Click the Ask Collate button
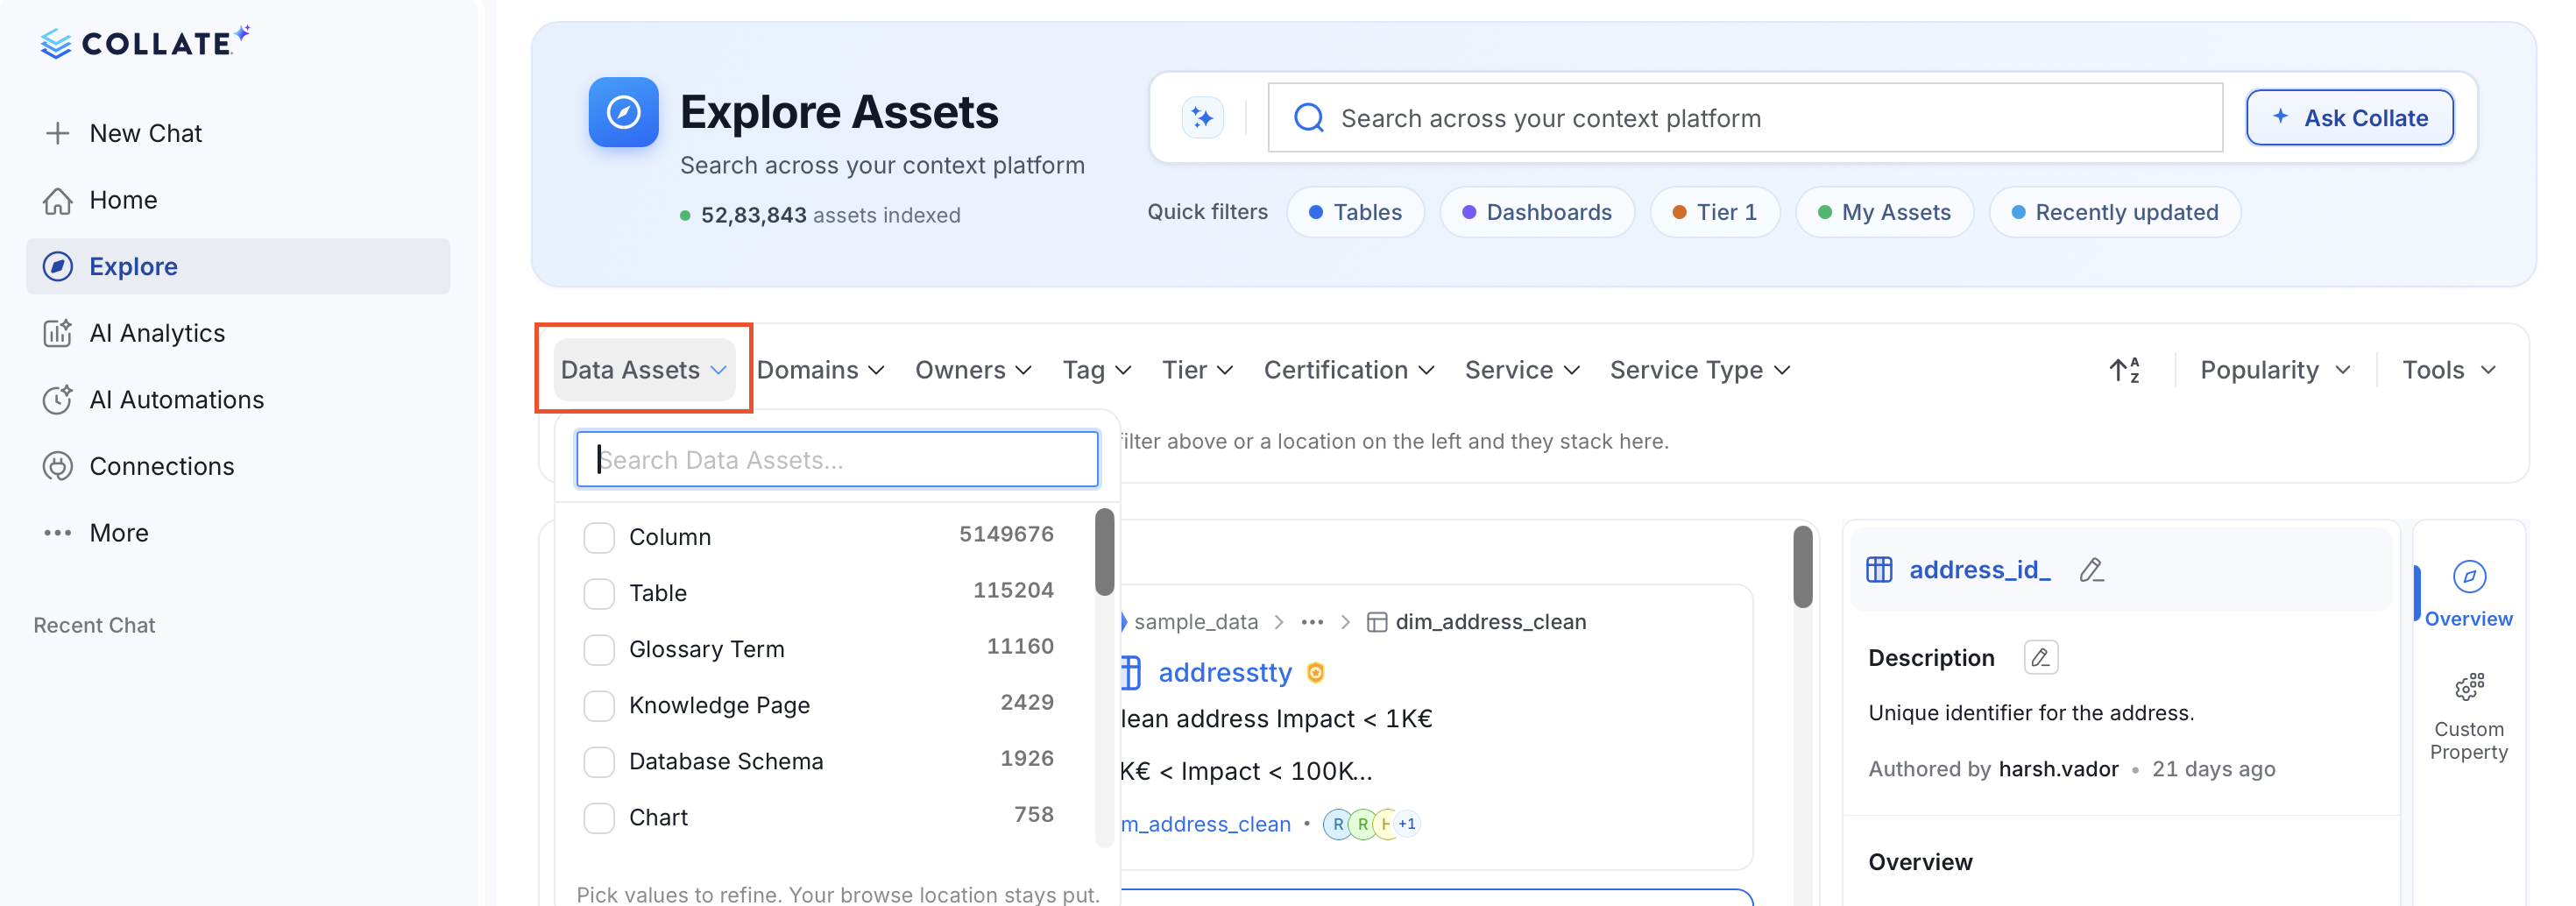 pos(2350,118)
